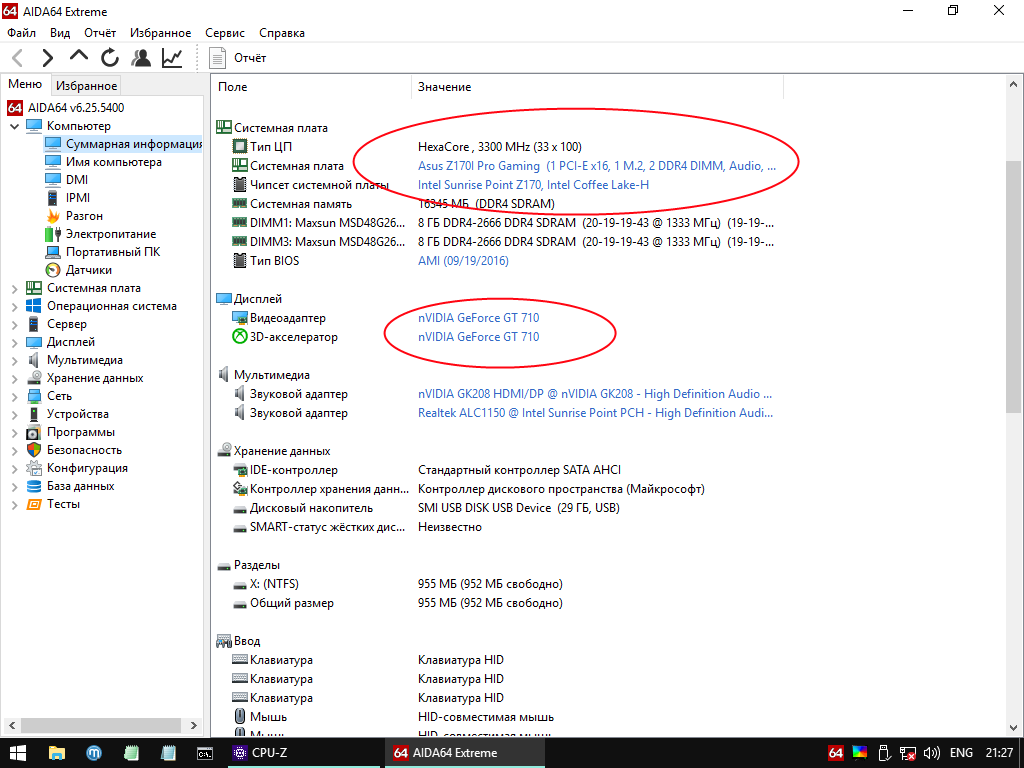The height and width of the screenshot is (768, 1024).
Task: Click the Поле column header
Action: click(x=311, y=87)
